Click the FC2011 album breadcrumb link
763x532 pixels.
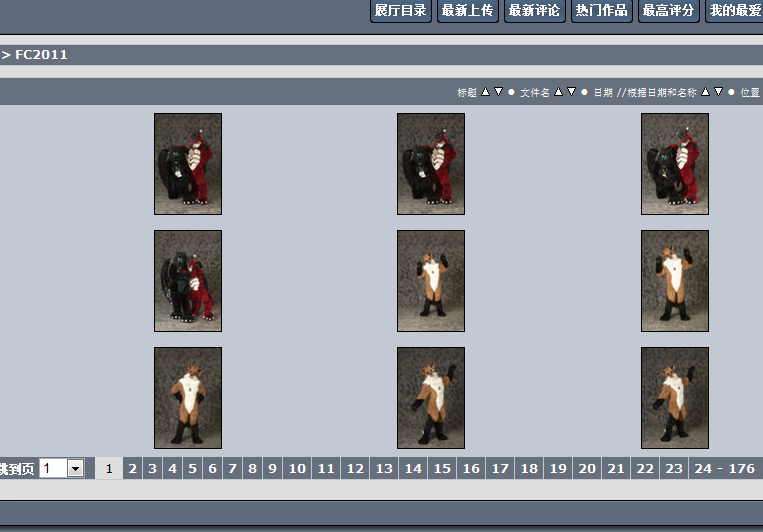point(41,55)
